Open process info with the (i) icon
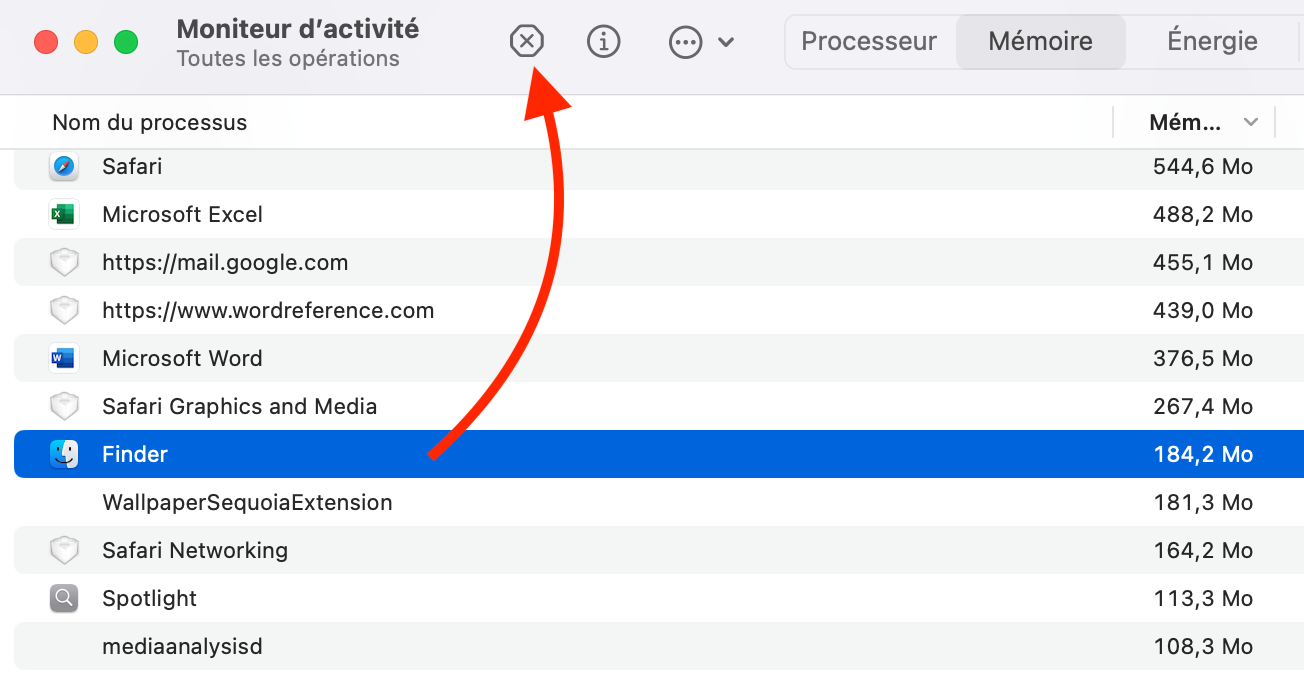 (604, 42)
